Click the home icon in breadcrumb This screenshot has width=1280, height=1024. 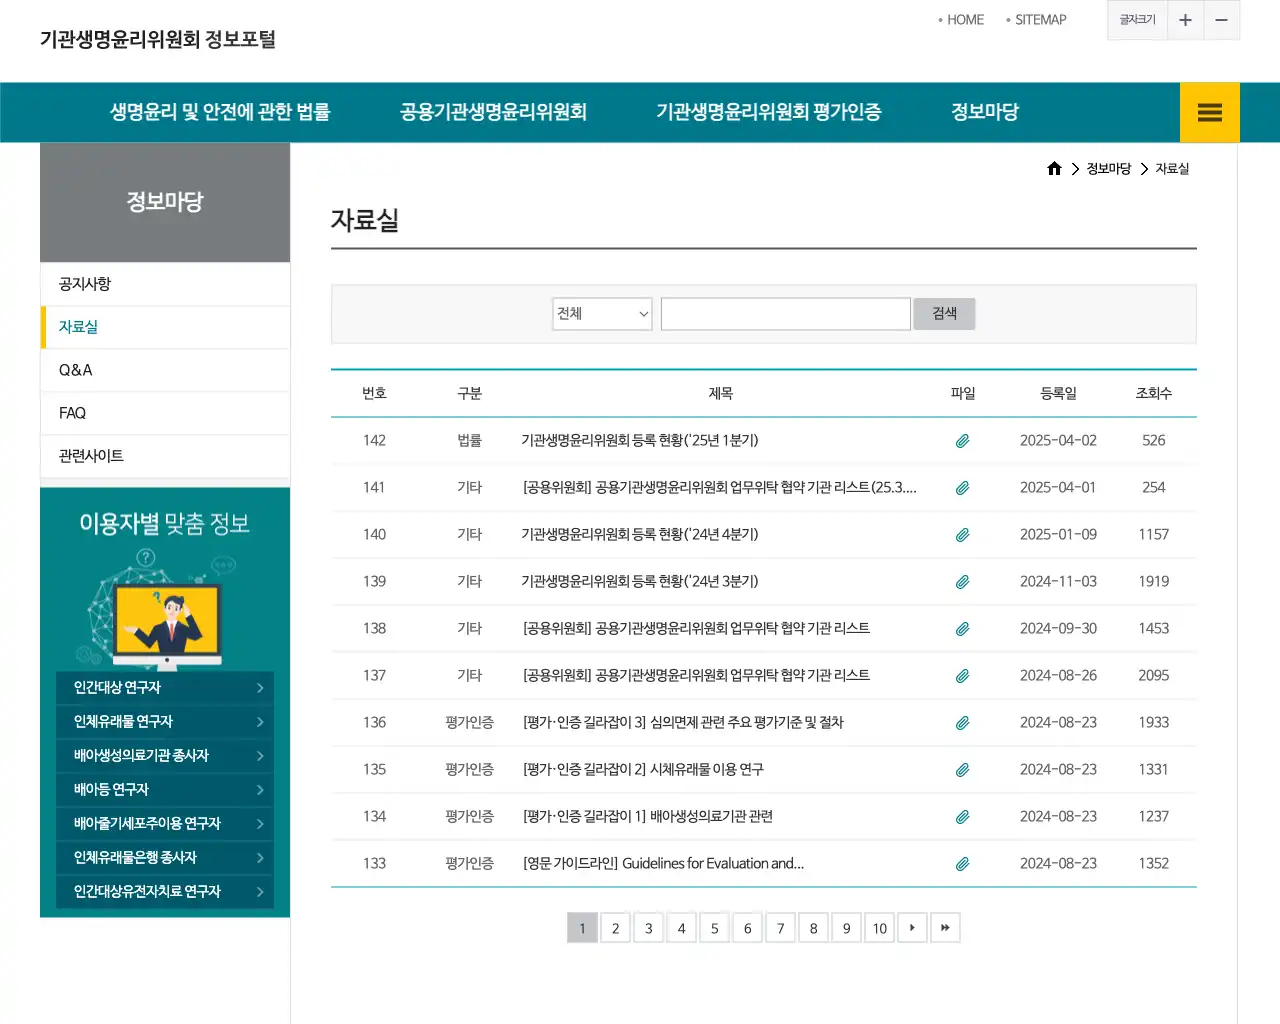(x=1054, y=169)
